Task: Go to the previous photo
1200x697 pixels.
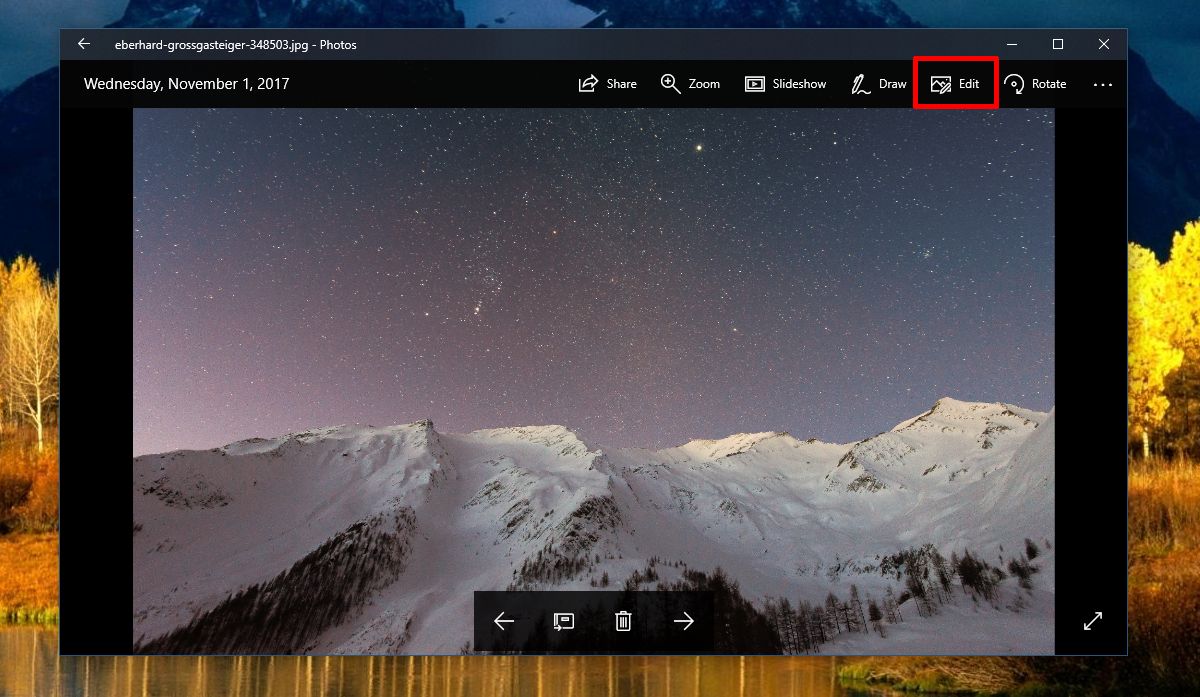Action: [504, 622]
